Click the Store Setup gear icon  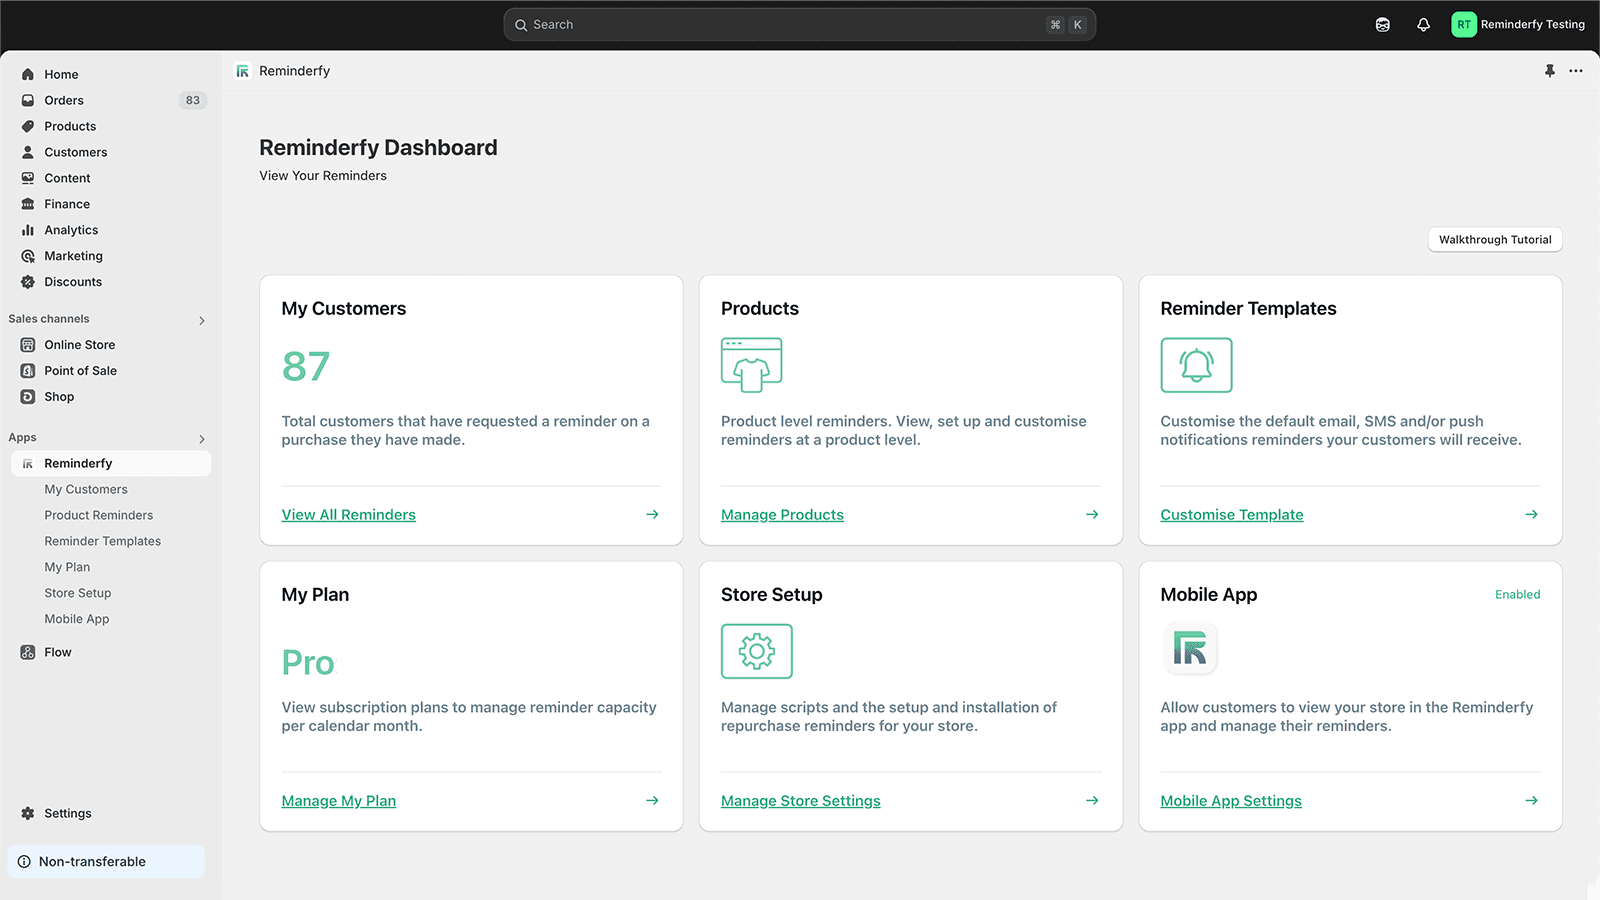[x=756, y=651]
